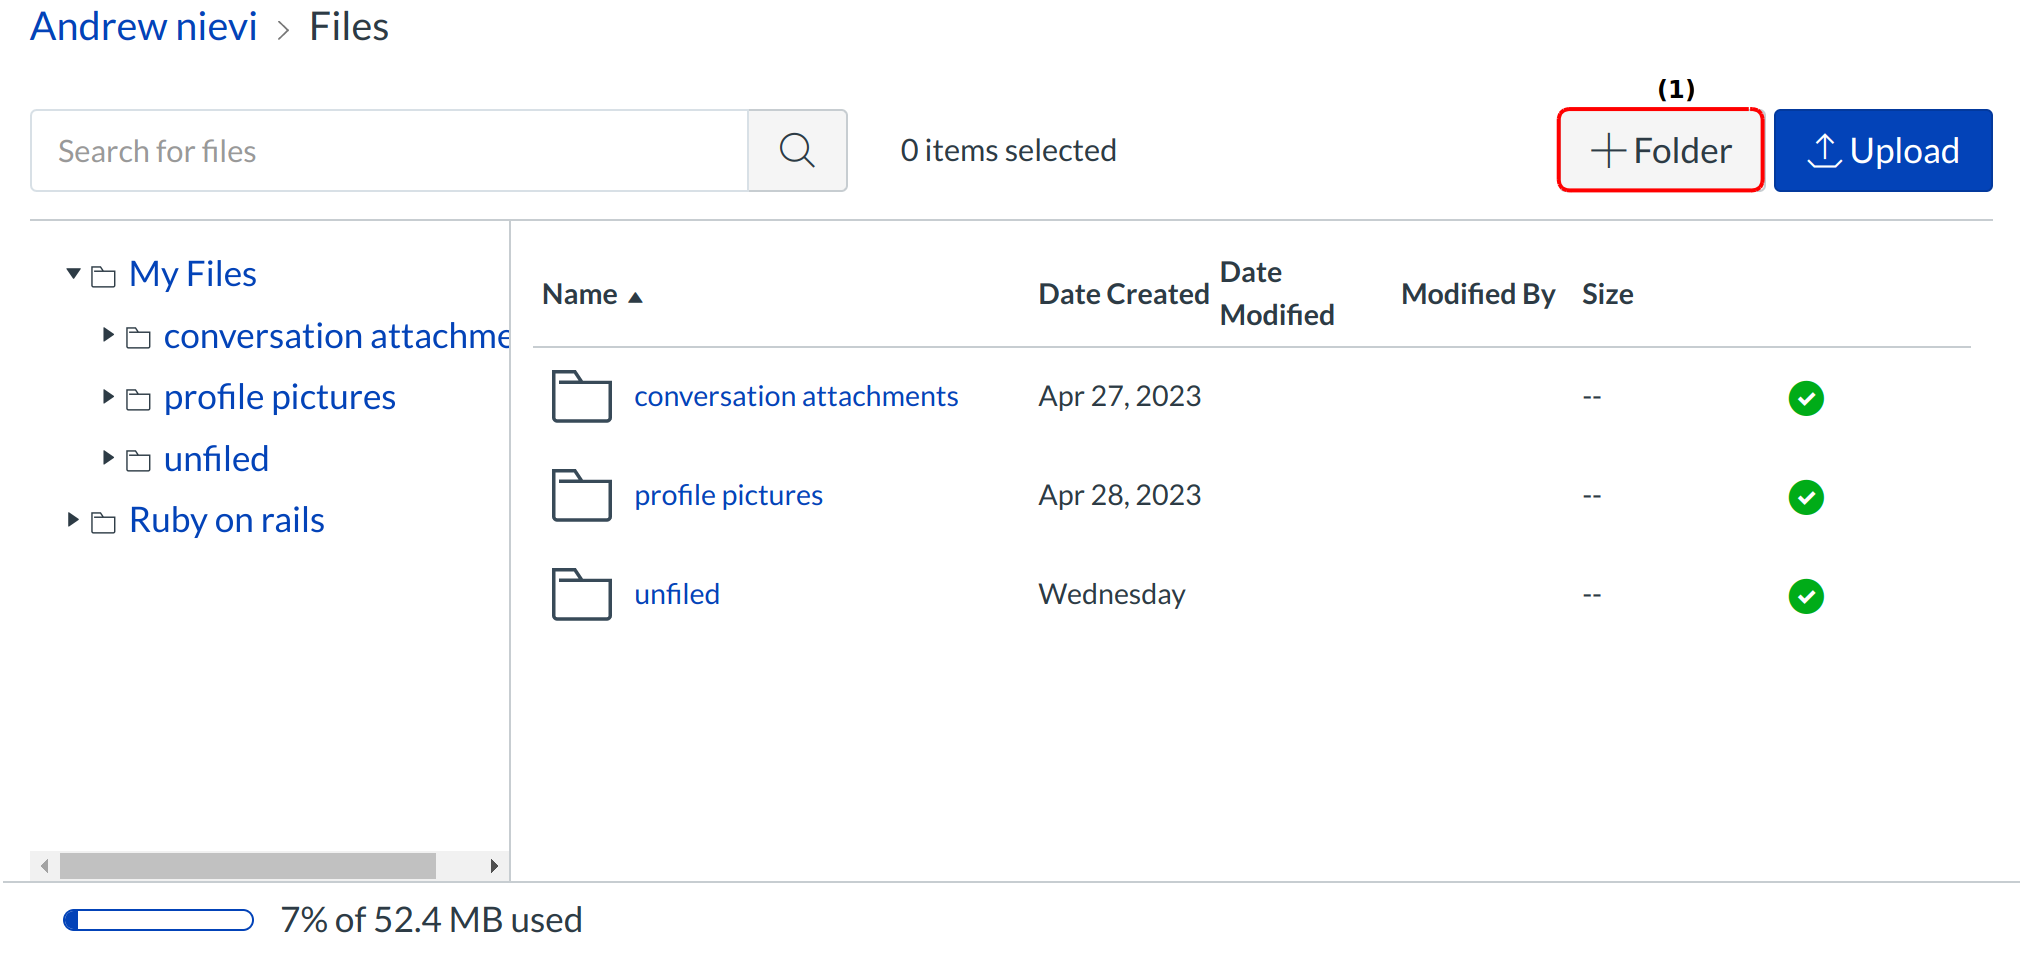Expand the unfiled folder tree arrow
2030x972 pixels.
pyautogui.click(x=108, y=458)
